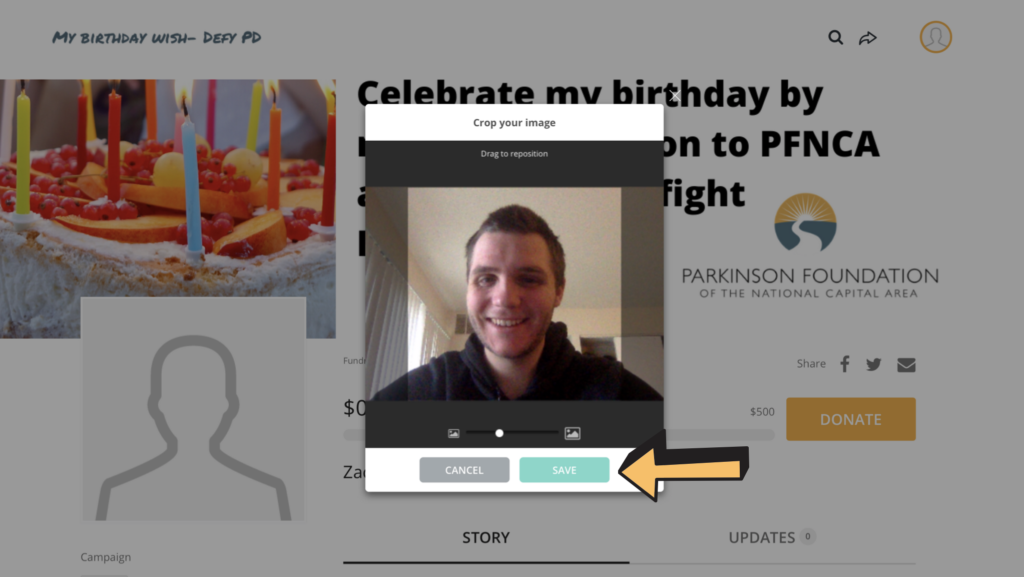Click the birthday cake cover photo
The height and width of the screenshot is (577, 1024).
pyautogui.click(x=168, y=188)
